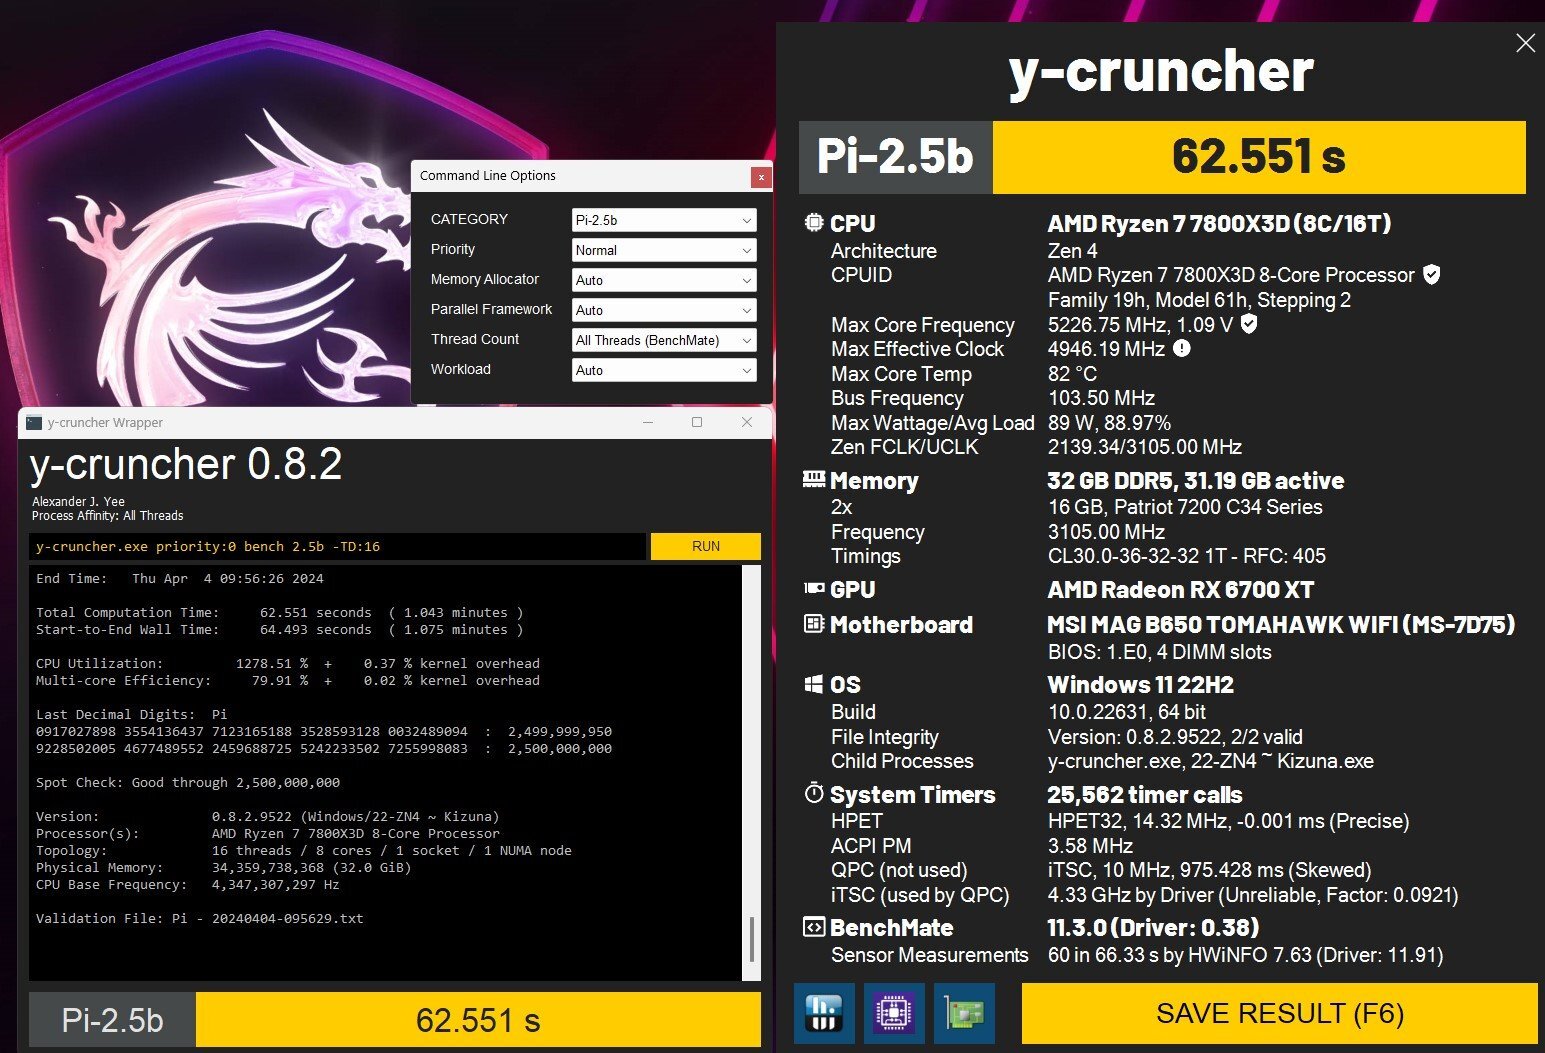Viewport: 1545px width, 1053px height.
Task: Click the BenchMate section code icon
Action: click(x=814, y=927)
